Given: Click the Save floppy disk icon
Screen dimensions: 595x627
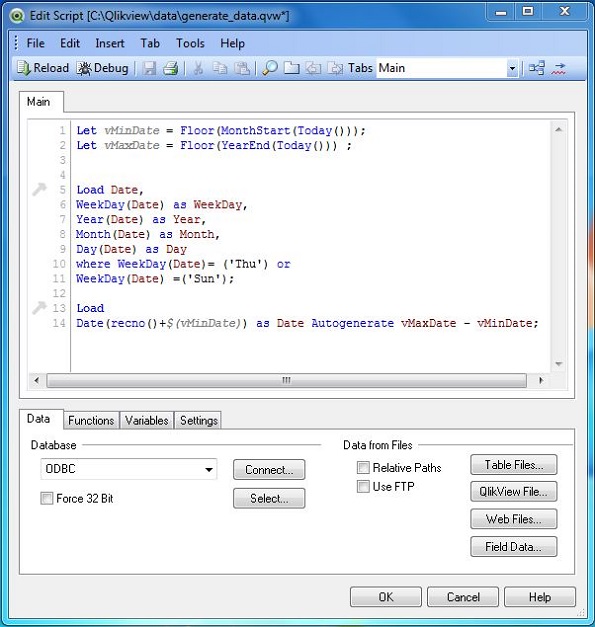Looking at the screenshot, I should point(150,68).
